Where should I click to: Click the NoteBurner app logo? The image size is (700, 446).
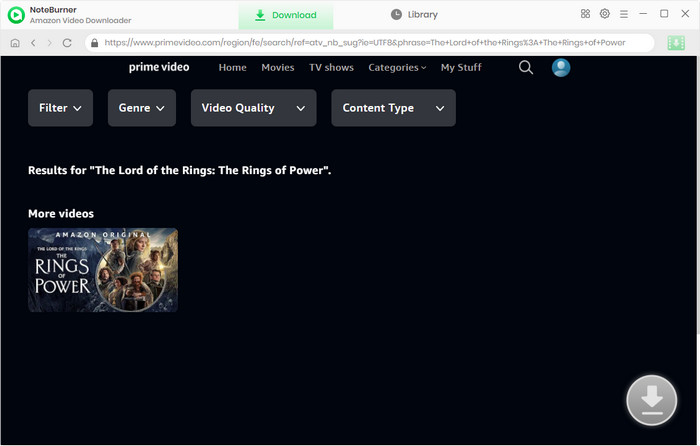point(16,15)
